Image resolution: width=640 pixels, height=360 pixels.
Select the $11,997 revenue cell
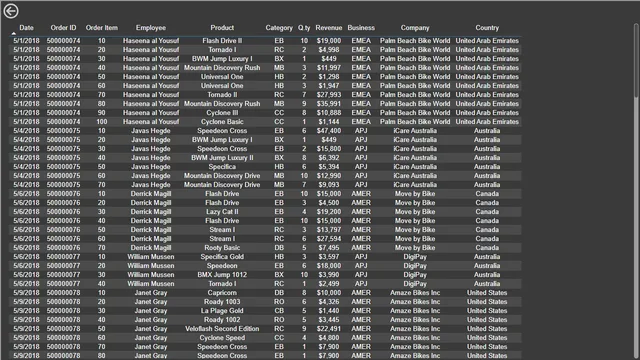tap(329, 68)
